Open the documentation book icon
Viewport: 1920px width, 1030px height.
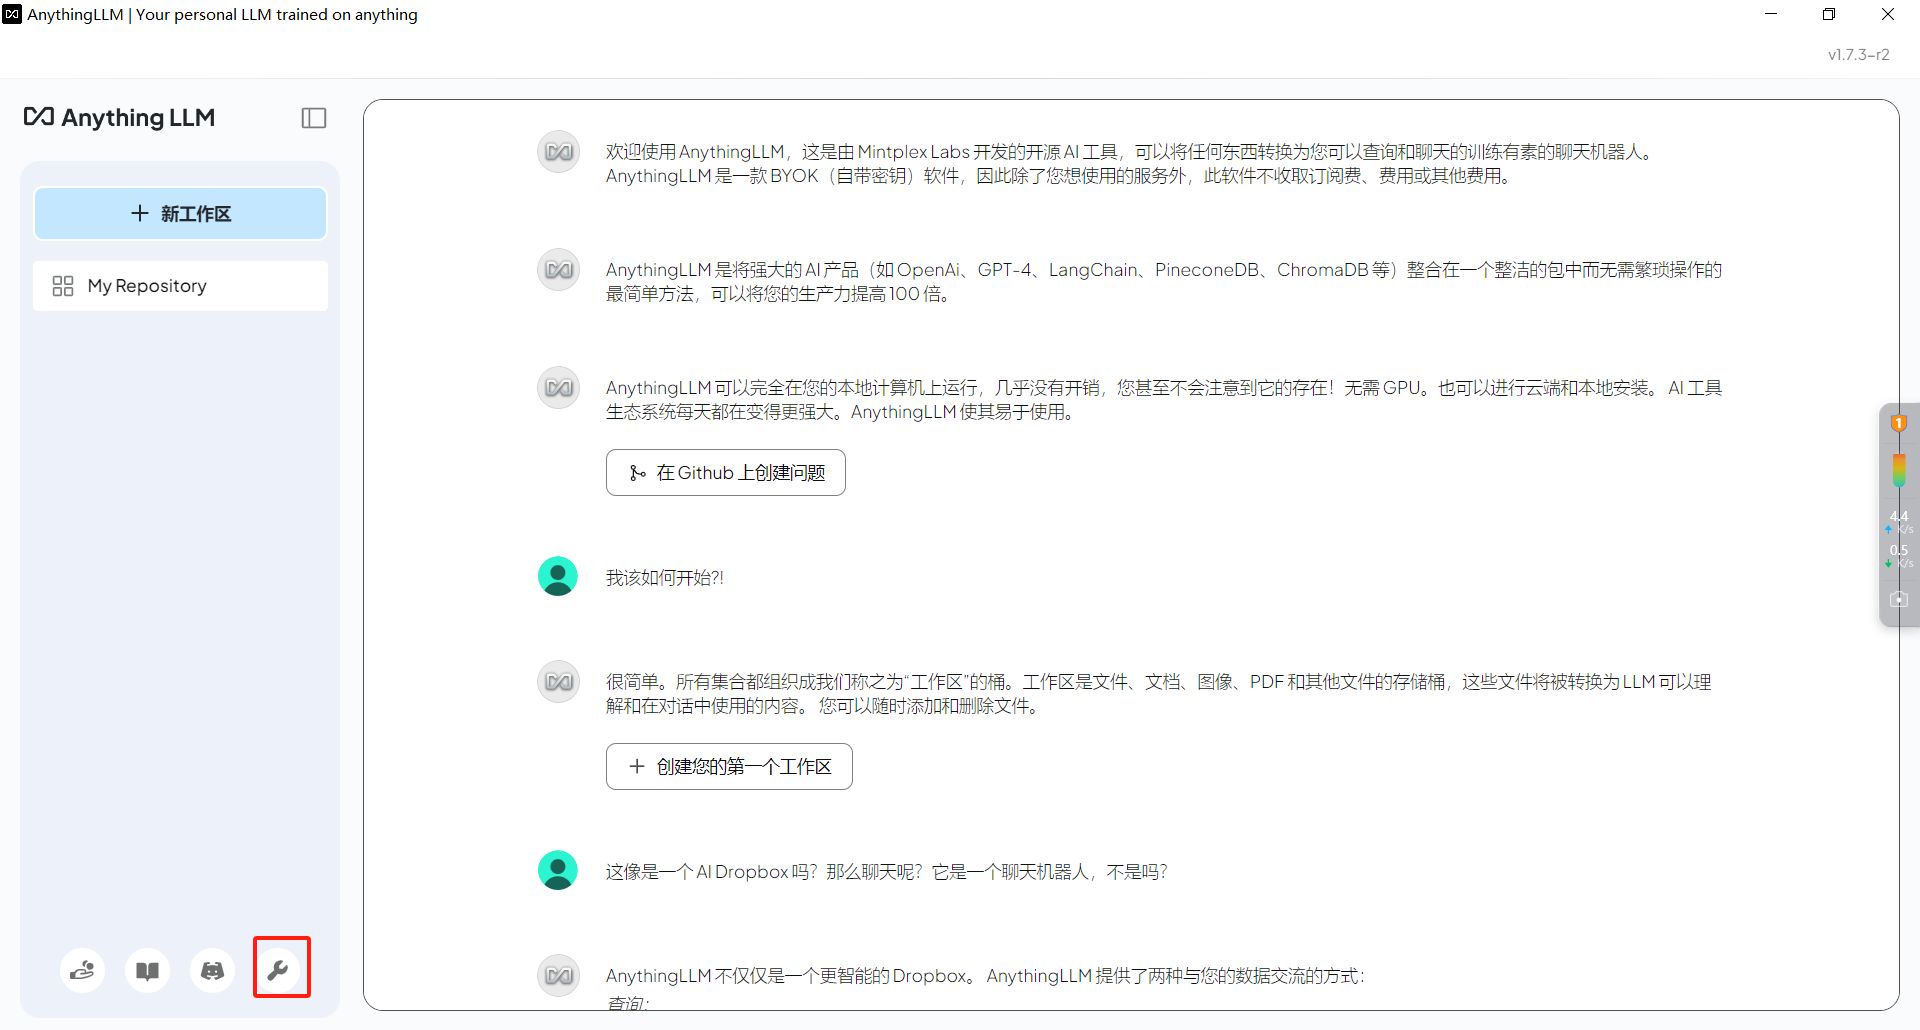[148, 970]
